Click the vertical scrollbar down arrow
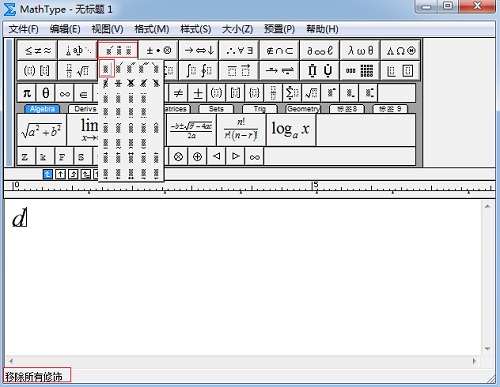Viewport: 500px width, 387px height. point(487,349)
